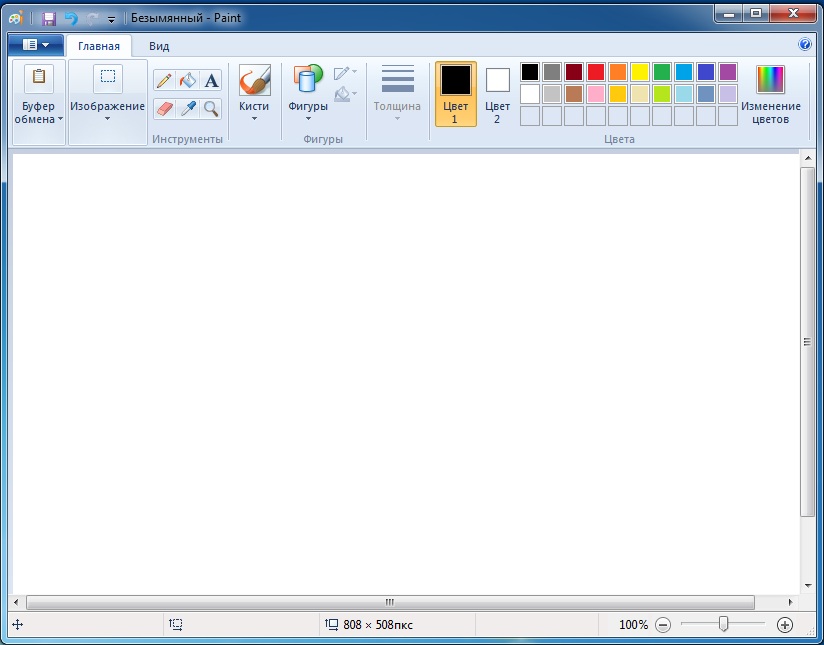This screenshot has height=645, width=824.
Task: Pick the green color swatch
Action: (x=662, y=72)
